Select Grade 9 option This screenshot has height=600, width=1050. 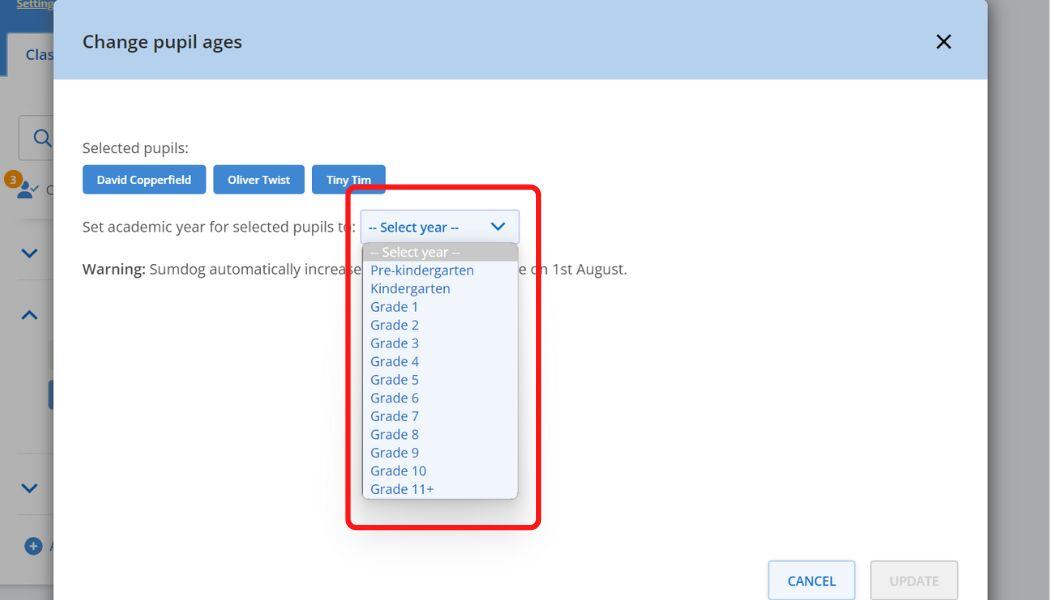click(x=395, y=452)
